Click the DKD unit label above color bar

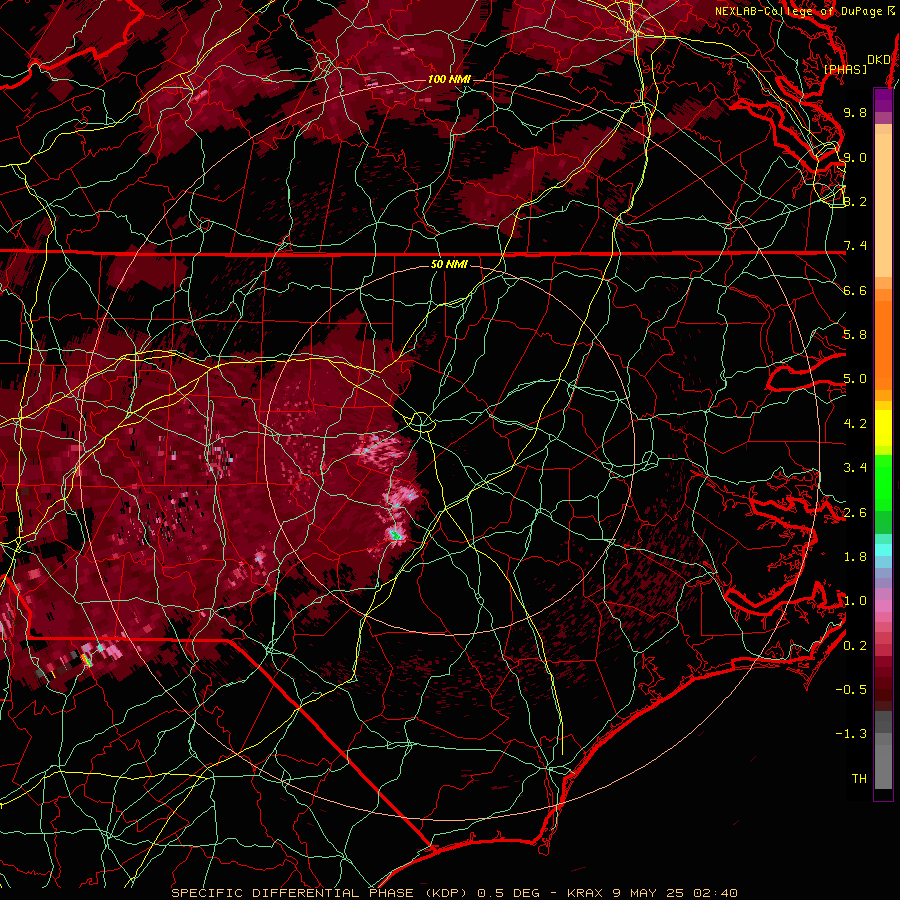click(x=878, y=60)
